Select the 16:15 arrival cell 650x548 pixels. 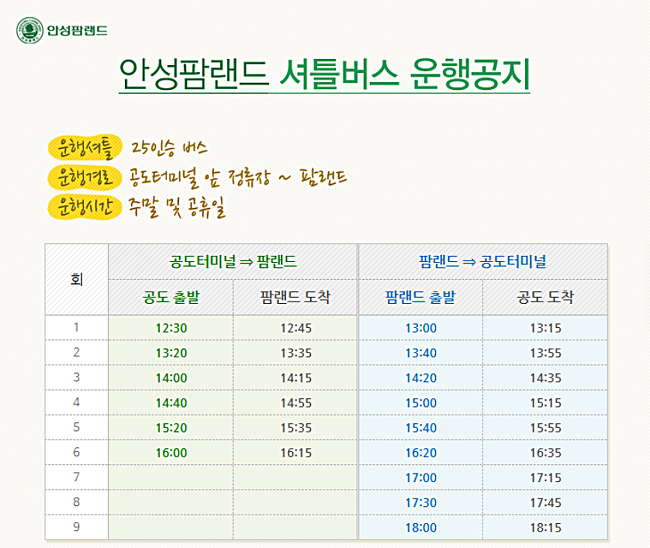pos(295,452)
